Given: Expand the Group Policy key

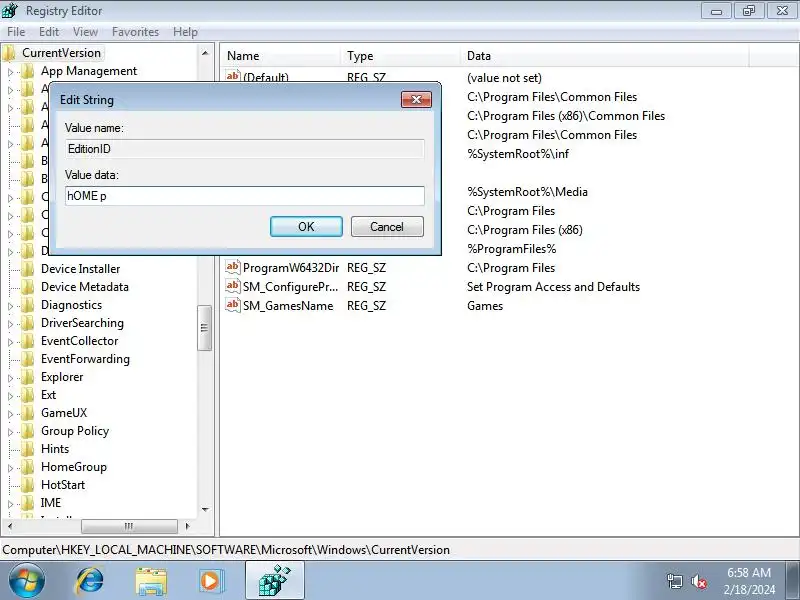Looking at the screenshot, I should tap(10, 432).
